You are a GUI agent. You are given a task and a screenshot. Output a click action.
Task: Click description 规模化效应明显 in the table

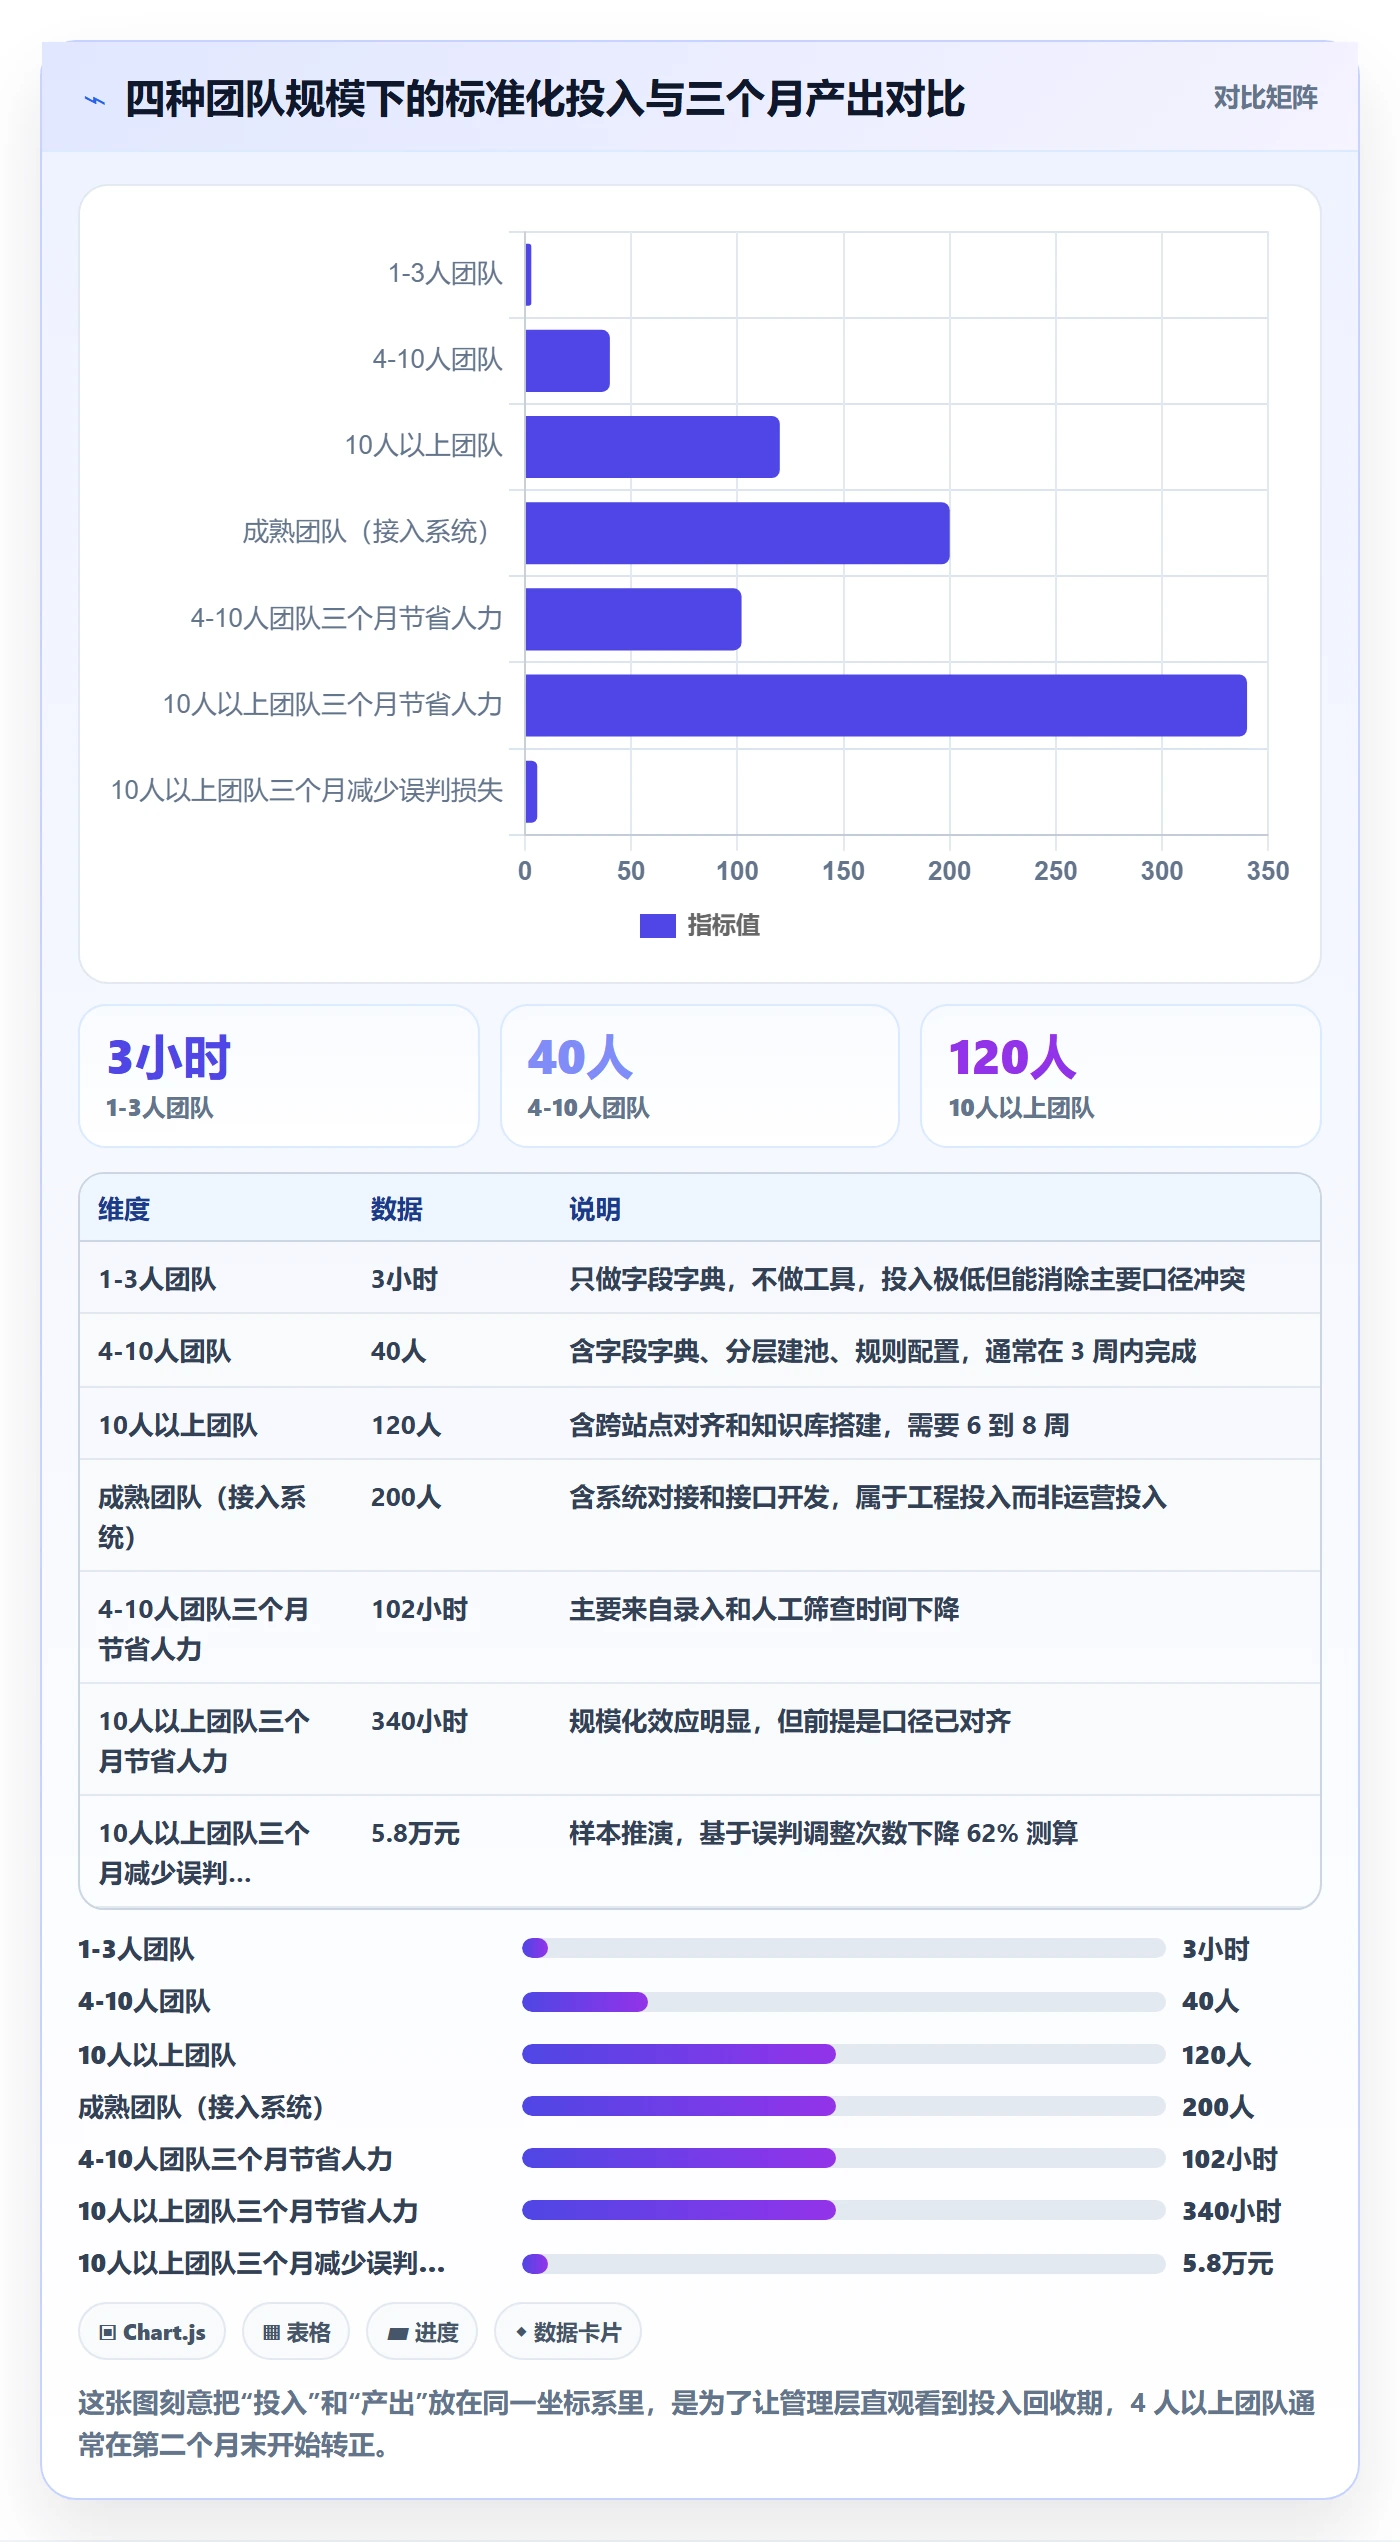coord(790,1721)
